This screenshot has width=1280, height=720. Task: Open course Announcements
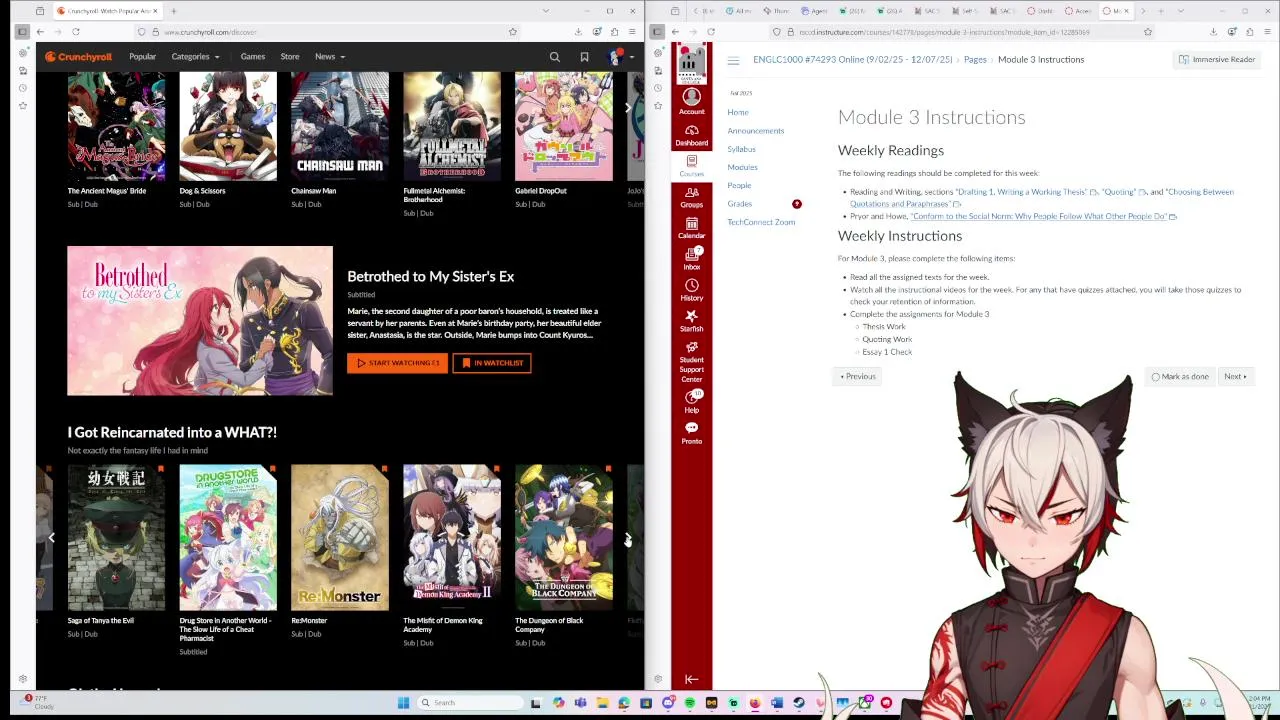pyautogui.click(x=756, y=131)
